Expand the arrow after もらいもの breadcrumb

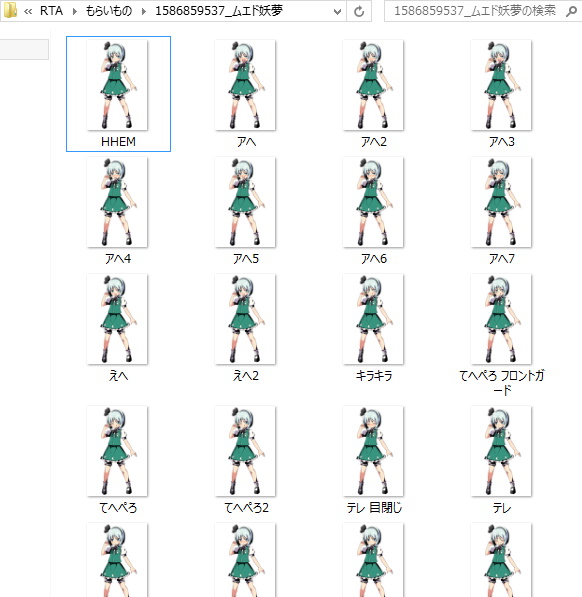click(144, 11)
